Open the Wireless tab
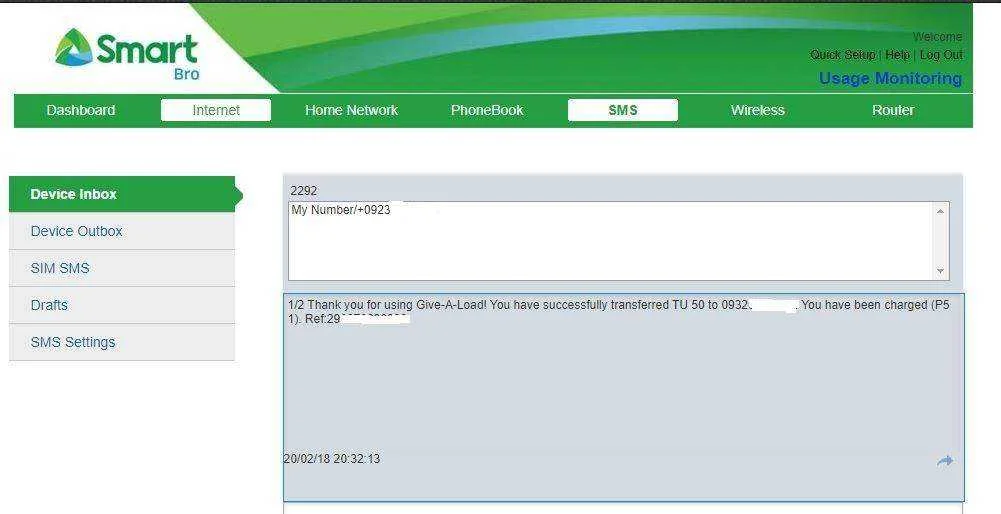Screen dimensions: 1001x514 (758, 110)
